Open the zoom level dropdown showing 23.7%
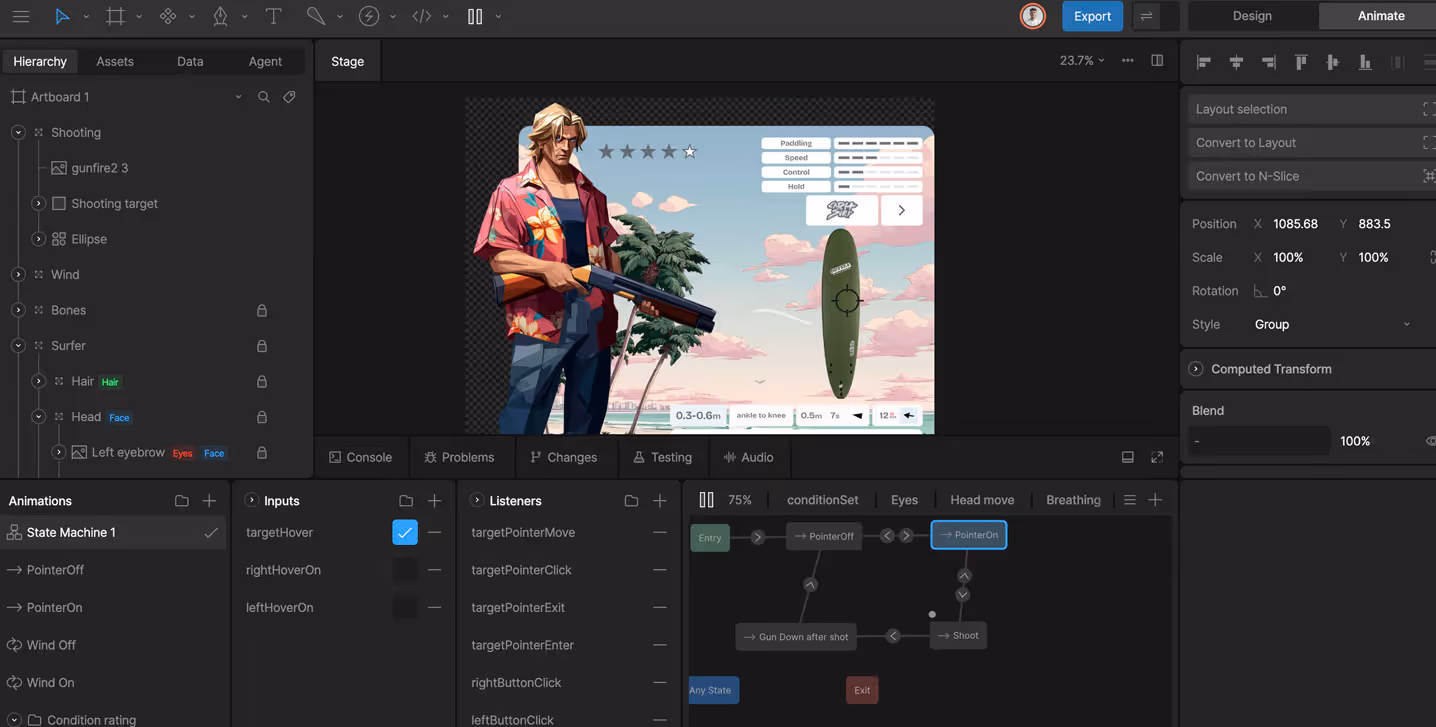1436x727 pixels. point(1081,60)
